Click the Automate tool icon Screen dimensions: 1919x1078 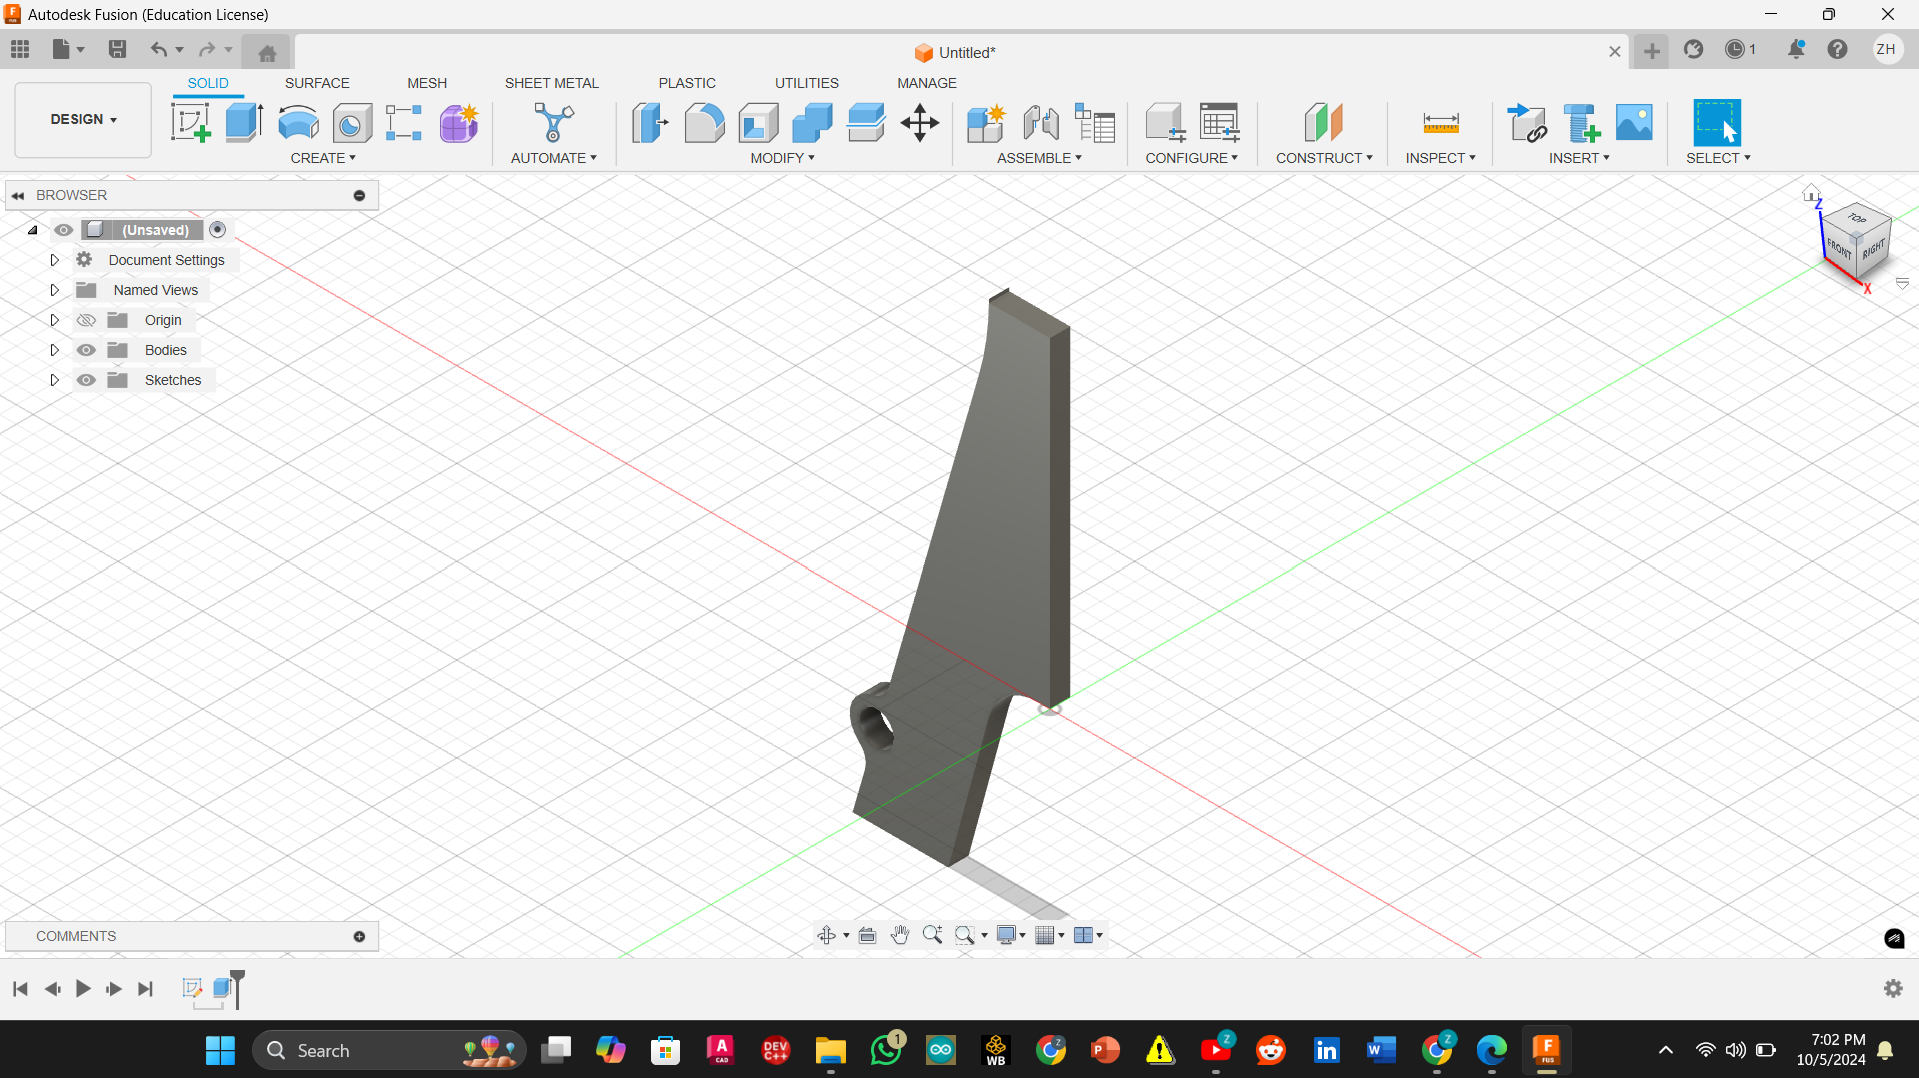coord(553,123)
